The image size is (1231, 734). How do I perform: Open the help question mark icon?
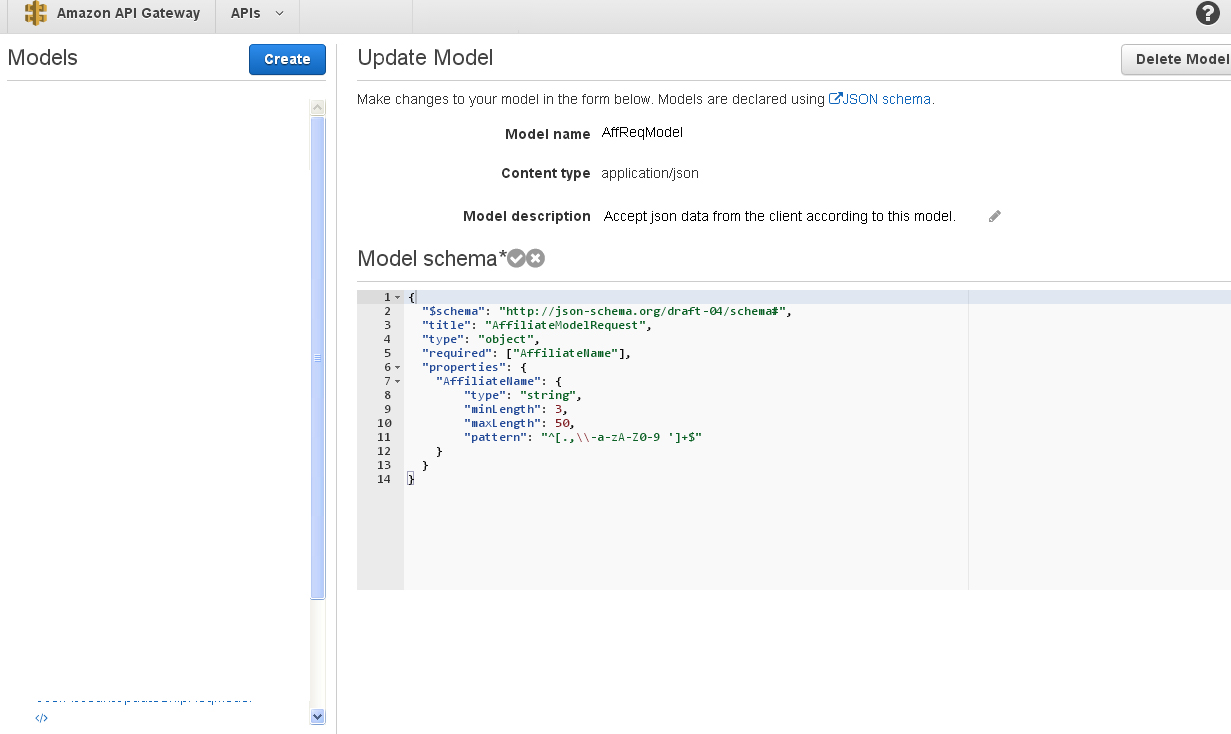(x=1208, y=13)
